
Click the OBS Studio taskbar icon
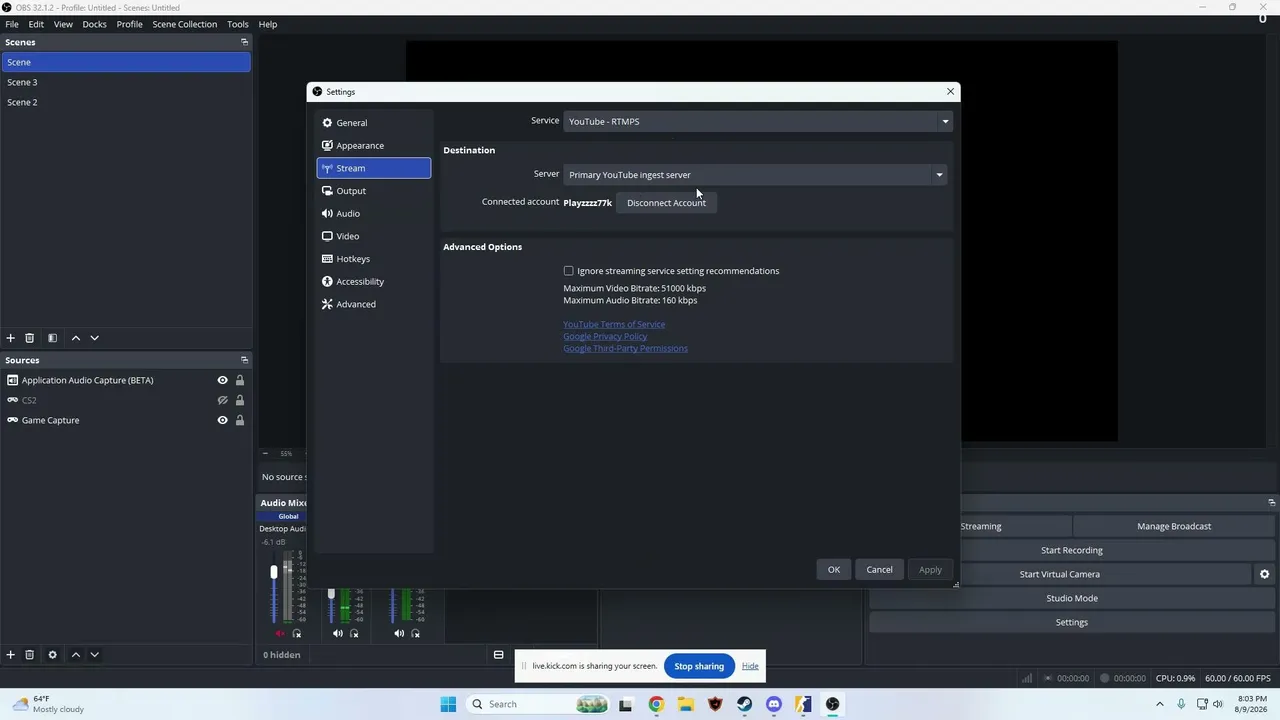pos(832,704)
